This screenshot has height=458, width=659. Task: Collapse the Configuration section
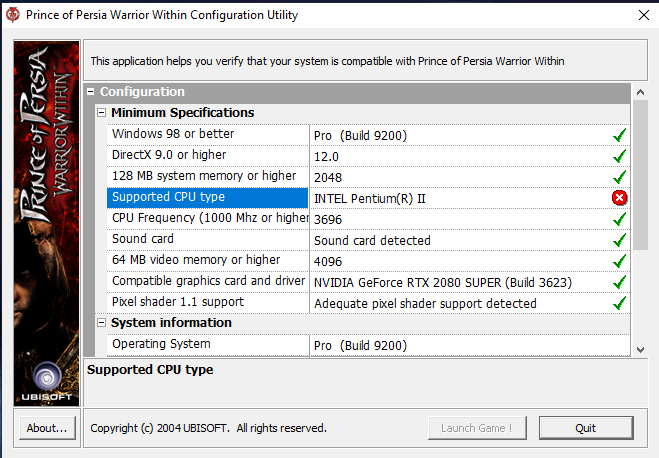pyautogui.click(x=91, y=92)
